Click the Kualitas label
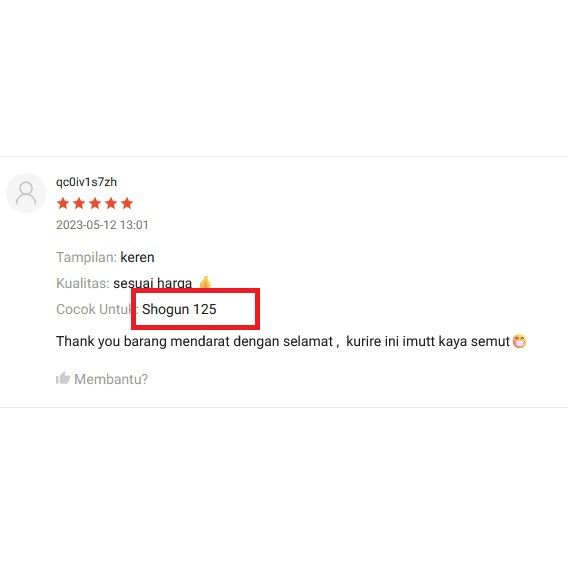Screen dimensions: 568x568 coord(83,283)
